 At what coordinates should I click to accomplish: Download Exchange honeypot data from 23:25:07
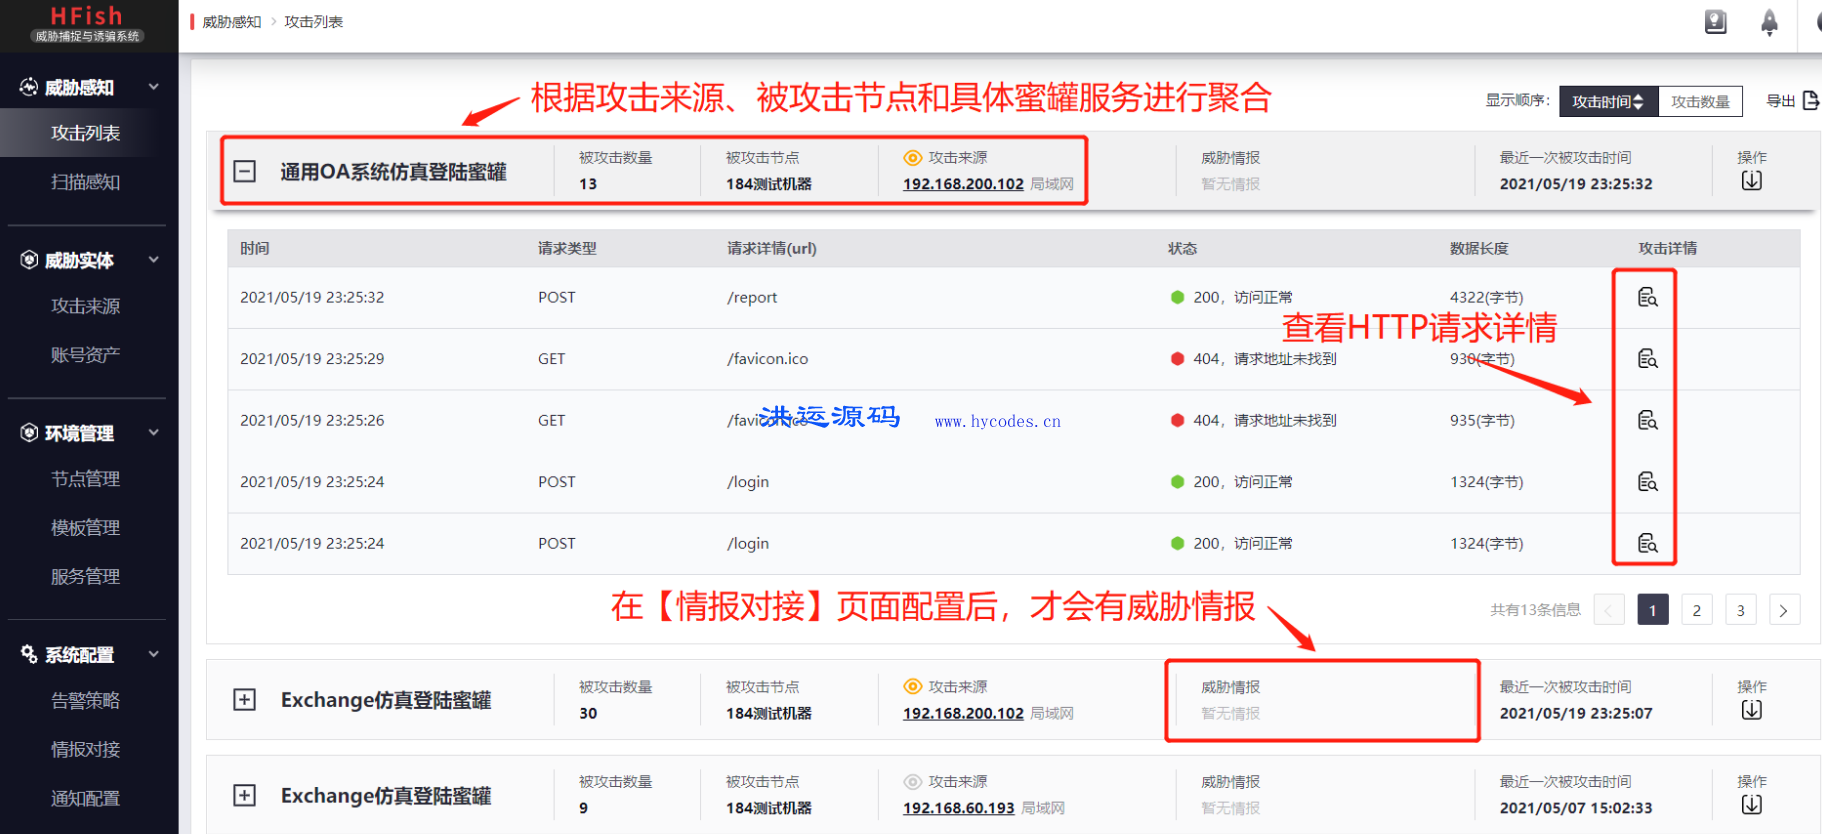click(x=1751, y=710)
